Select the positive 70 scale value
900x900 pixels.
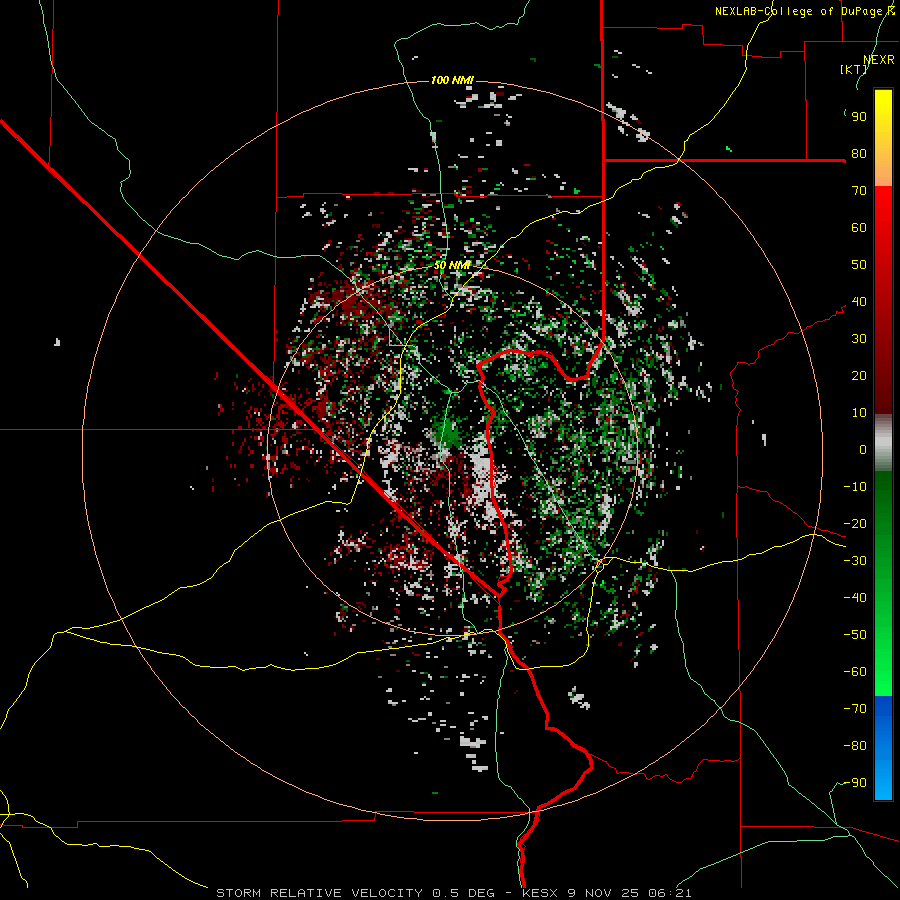(x=859, y=191)
